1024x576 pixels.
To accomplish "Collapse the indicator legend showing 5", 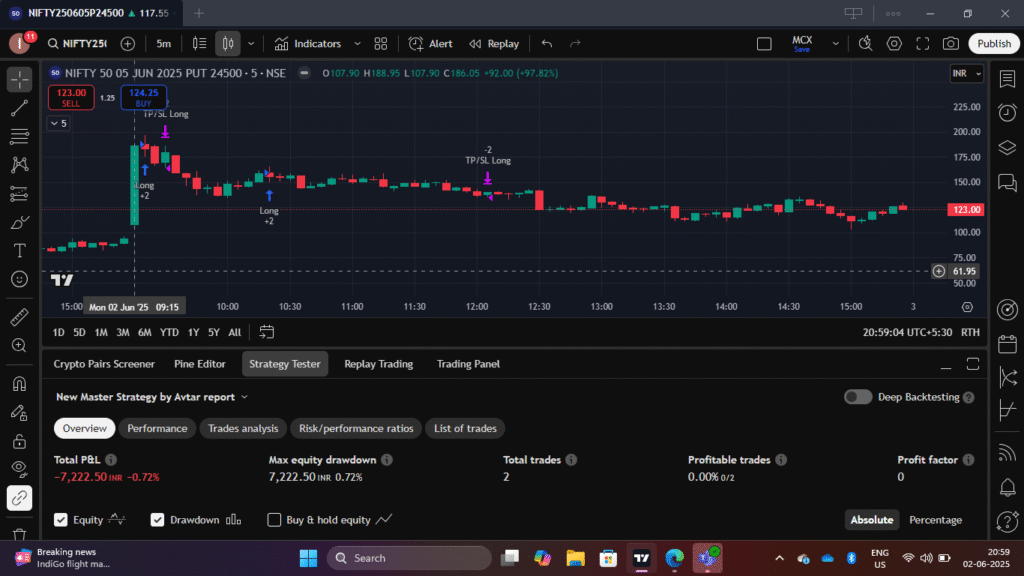I will pos(59,123).
